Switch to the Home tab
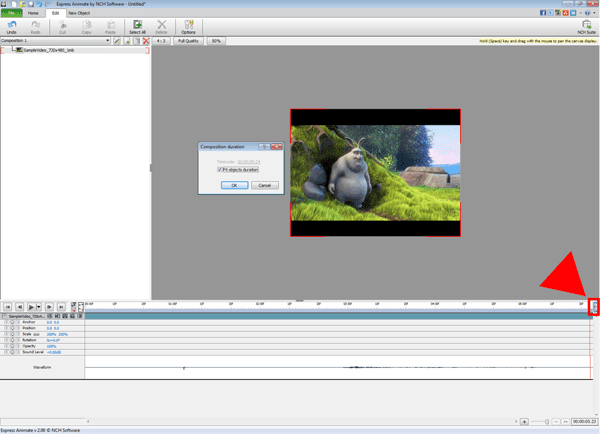Viewport: 600px width, 434px height. pyautogui.click(x=33, y=13)
